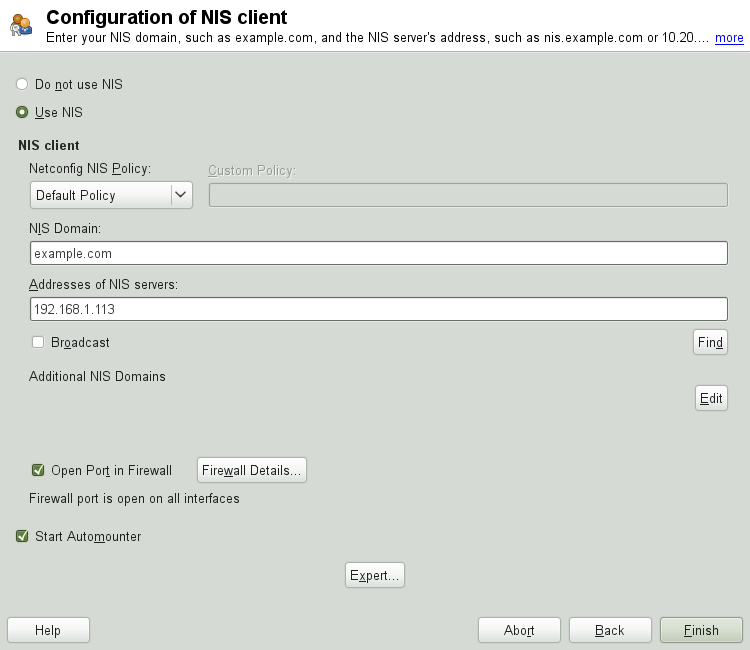Follow the 'more' link in the header
750x650 pixels.
729,38
